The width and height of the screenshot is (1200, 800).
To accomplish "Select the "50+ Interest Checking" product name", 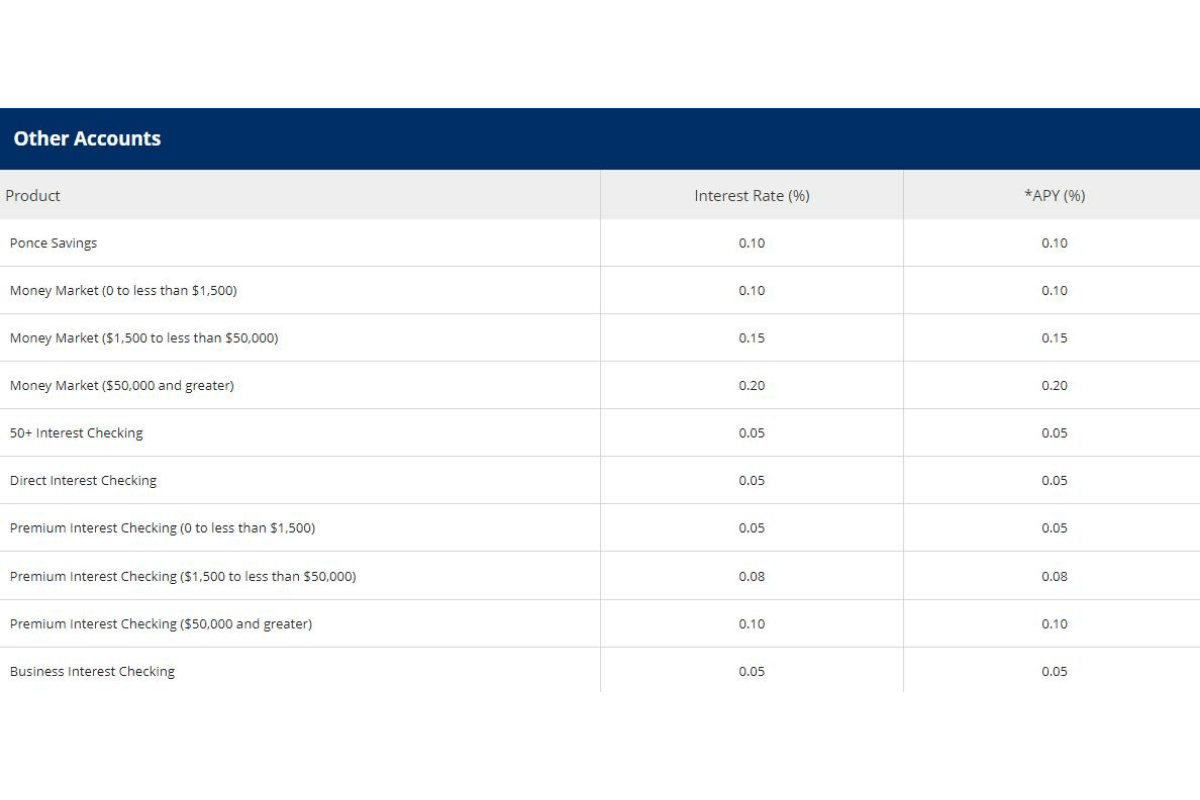I will (76, 433).
